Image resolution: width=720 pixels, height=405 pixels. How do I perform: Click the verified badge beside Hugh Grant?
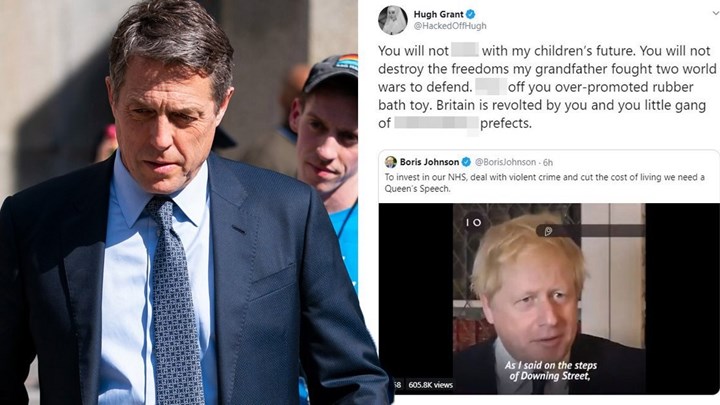tap(470, 14)
